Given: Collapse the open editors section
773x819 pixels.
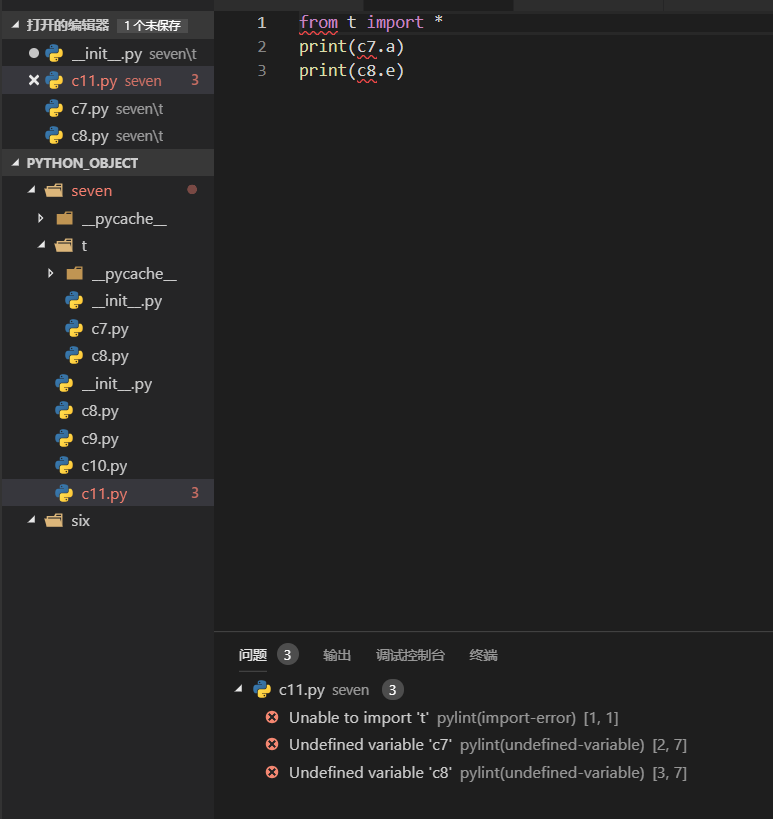Looking at the screenshot, I should coord(16,25).
